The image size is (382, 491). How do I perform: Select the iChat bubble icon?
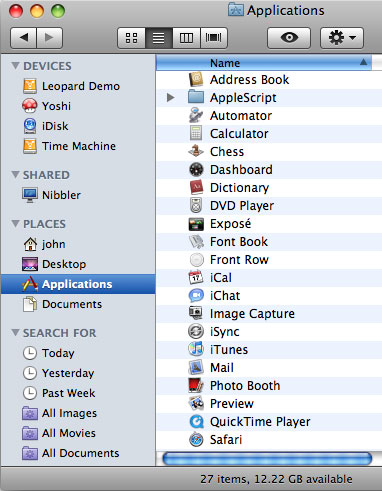[x=196, y=296]
